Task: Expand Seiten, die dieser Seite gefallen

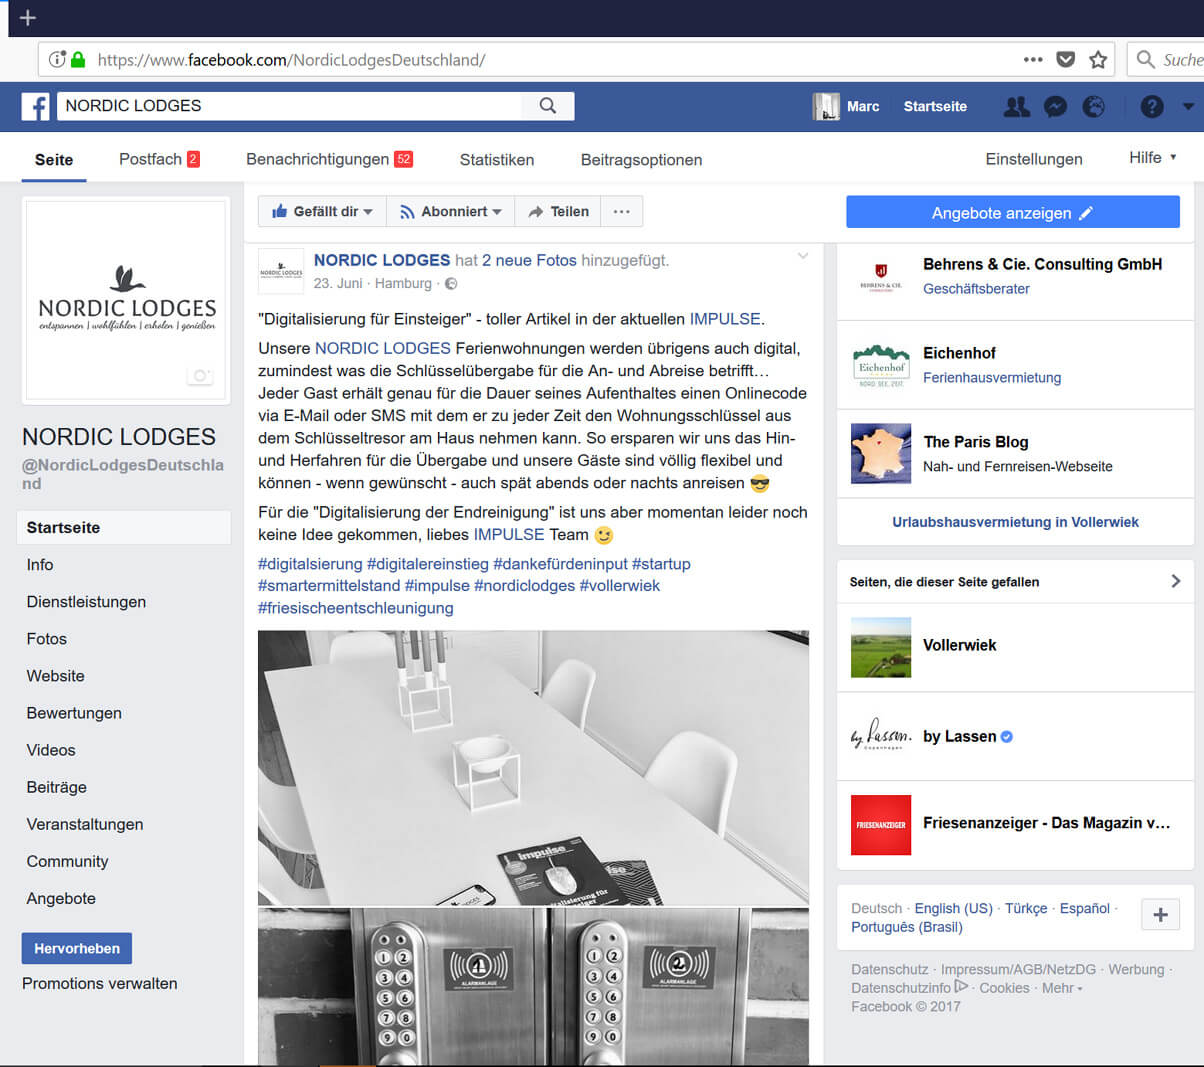Action: tap(1175, 581)
